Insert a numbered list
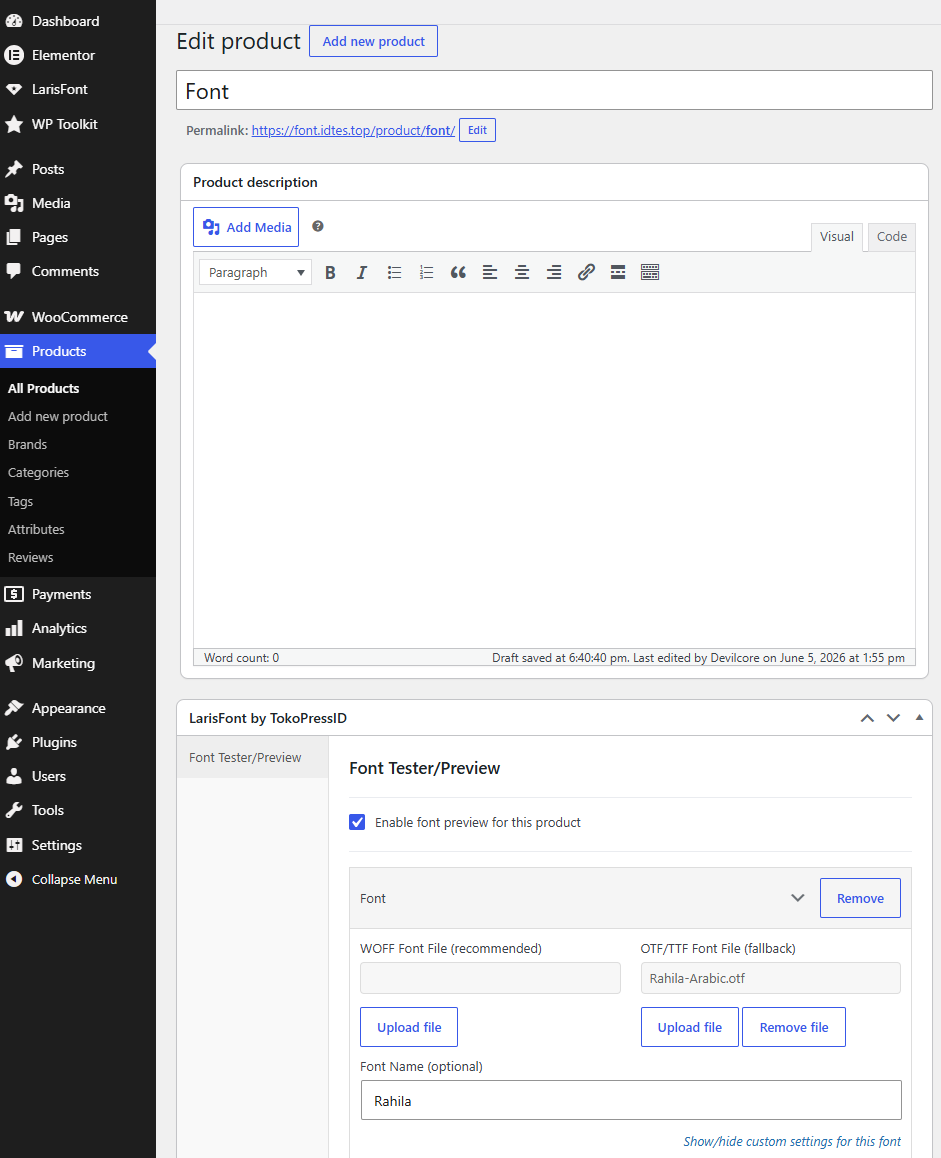The width and height of the screenshot is (941, 1158). pyautogui.click(x=426, y=273)
